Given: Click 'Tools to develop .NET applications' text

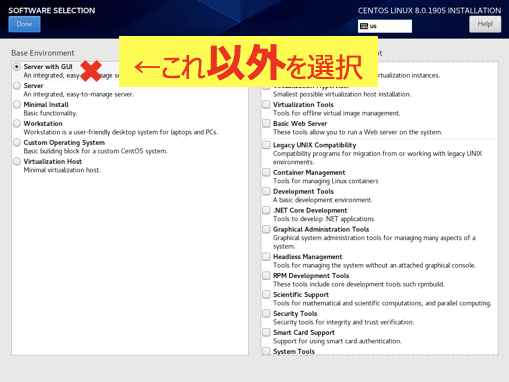Looking at the screenshot, I should point(323,219).
